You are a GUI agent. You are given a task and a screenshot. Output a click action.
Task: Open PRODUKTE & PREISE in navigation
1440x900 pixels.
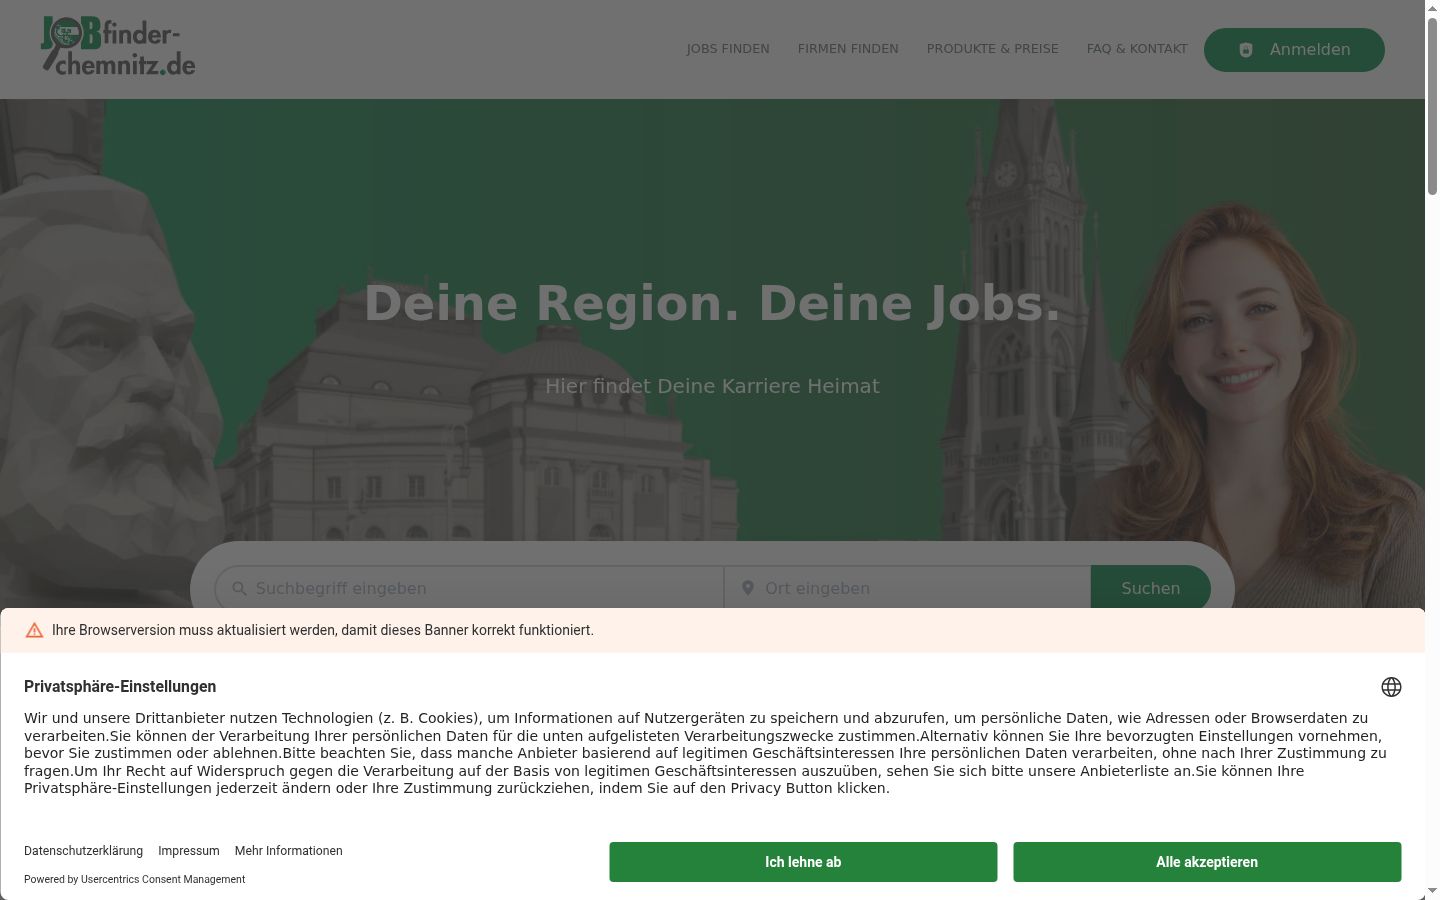pyautogui.click(x=993, y=49)
